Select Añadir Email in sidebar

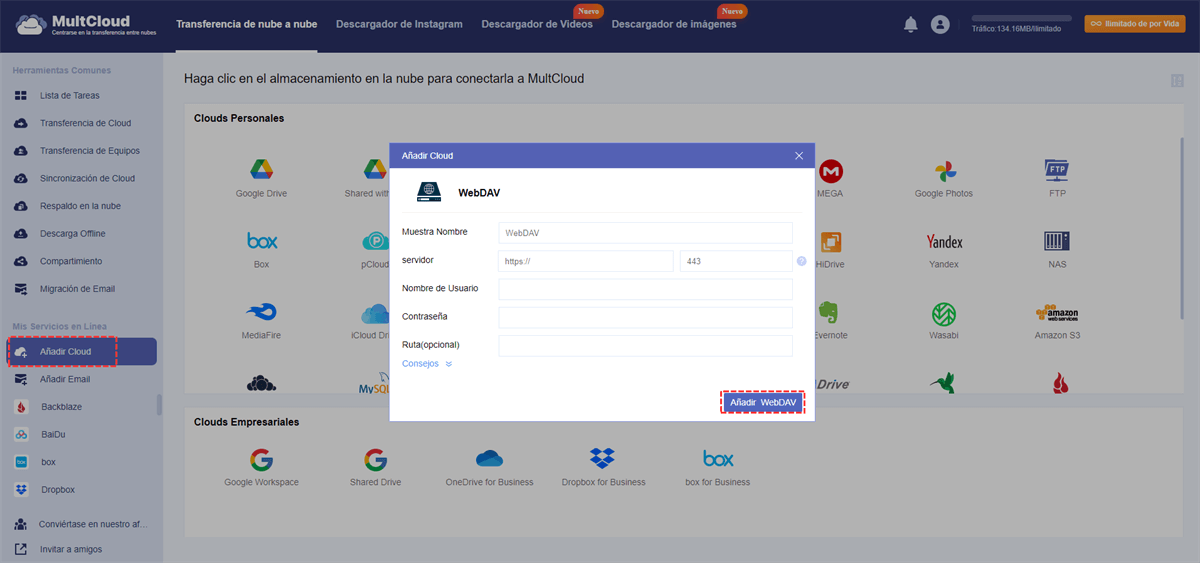coord(80,379)
